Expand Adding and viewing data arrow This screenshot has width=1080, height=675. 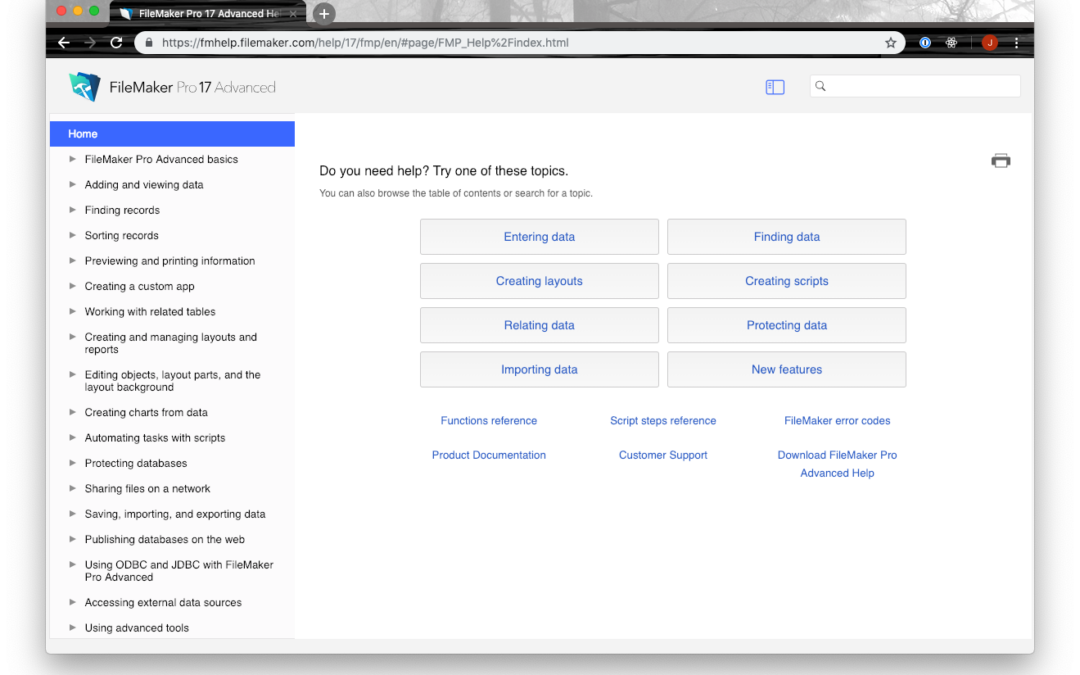(x=72, y=185)
